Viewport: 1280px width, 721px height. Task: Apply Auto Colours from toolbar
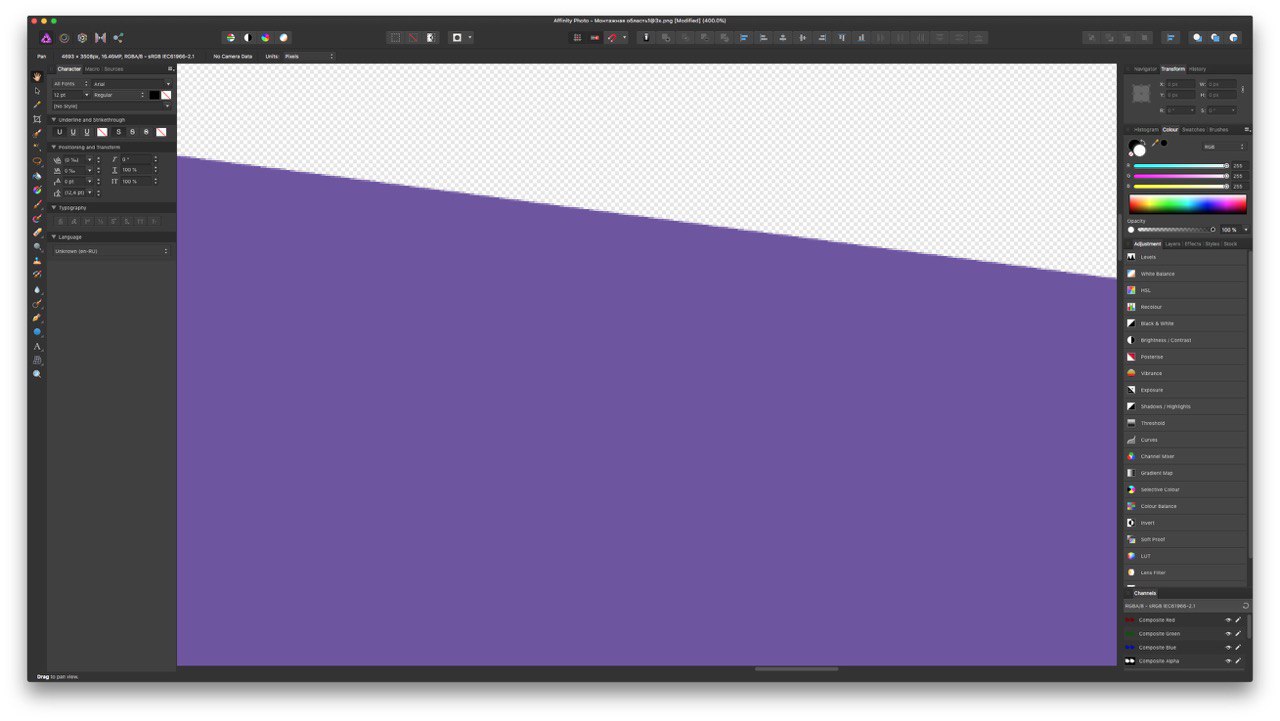click(x=266, y=38)
